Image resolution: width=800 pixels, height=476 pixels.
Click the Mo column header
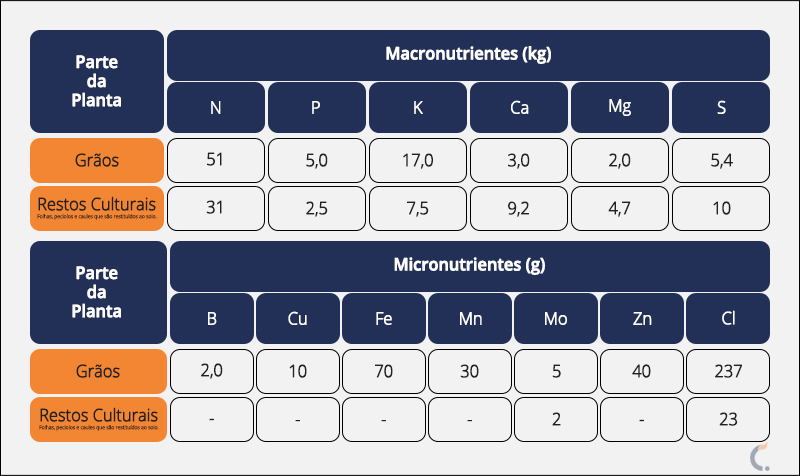556,319
